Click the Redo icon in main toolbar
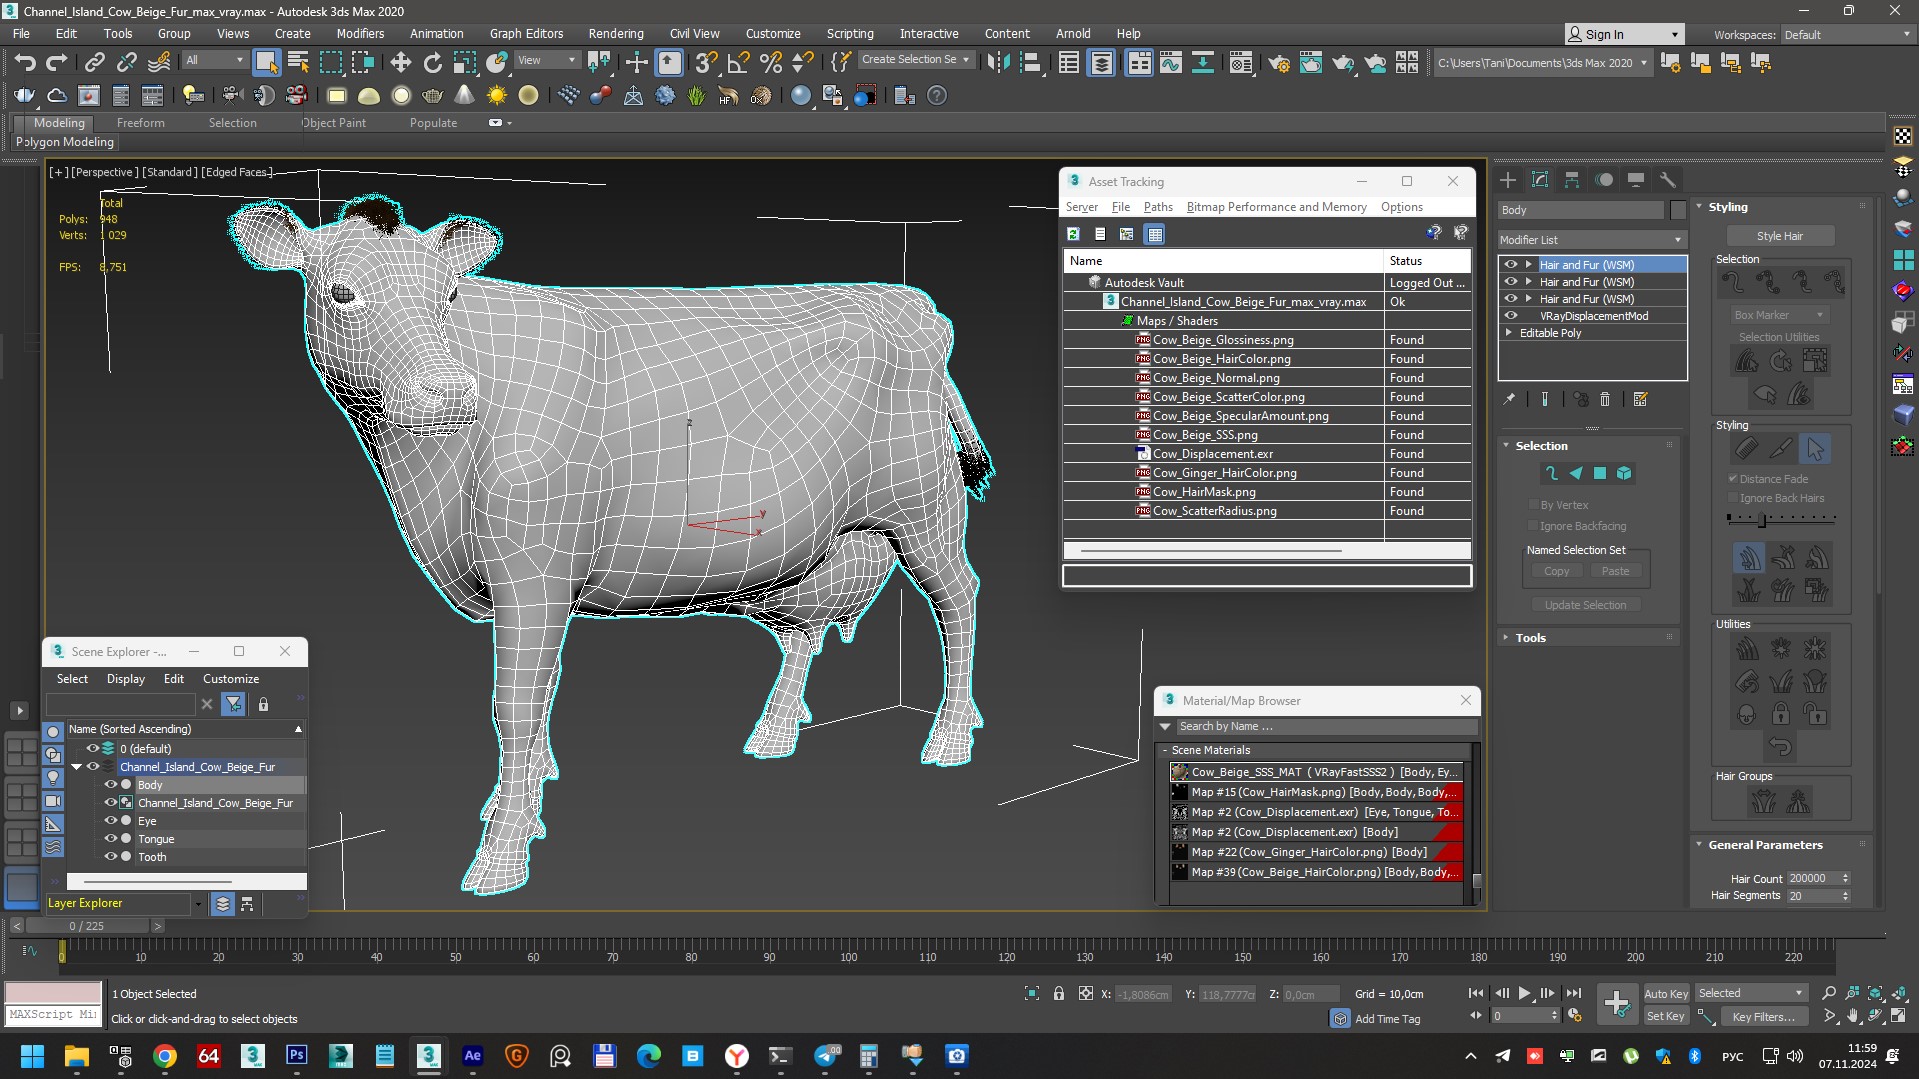1919x1079 pixels. click(57, 63)
